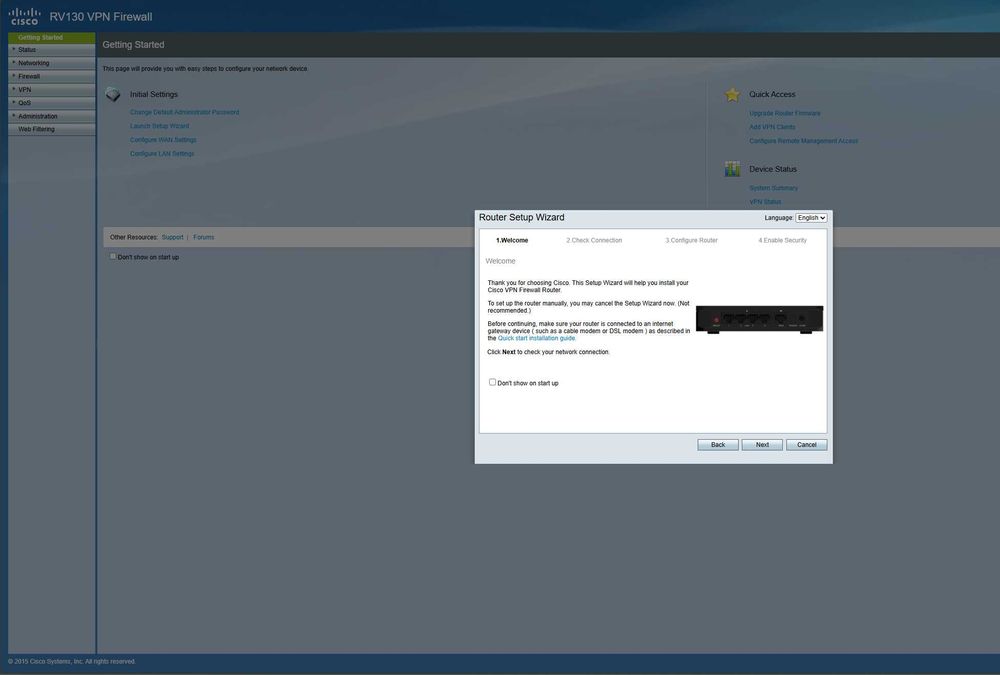Select Getting Started in the sidebar
Image resolution: width=1000 pixels, height=675 pixels.
pos(52,38)
